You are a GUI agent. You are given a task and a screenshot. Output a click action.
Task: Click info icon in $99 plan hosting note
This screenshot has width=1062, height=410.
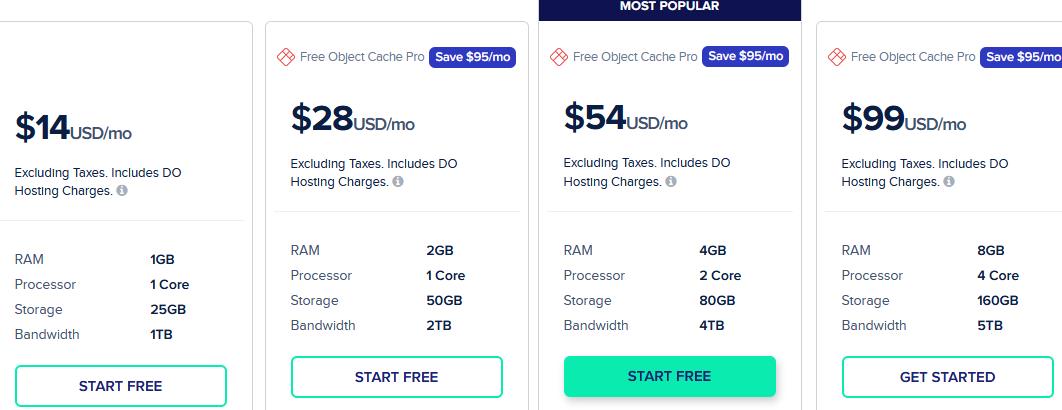tap(949, 182)
